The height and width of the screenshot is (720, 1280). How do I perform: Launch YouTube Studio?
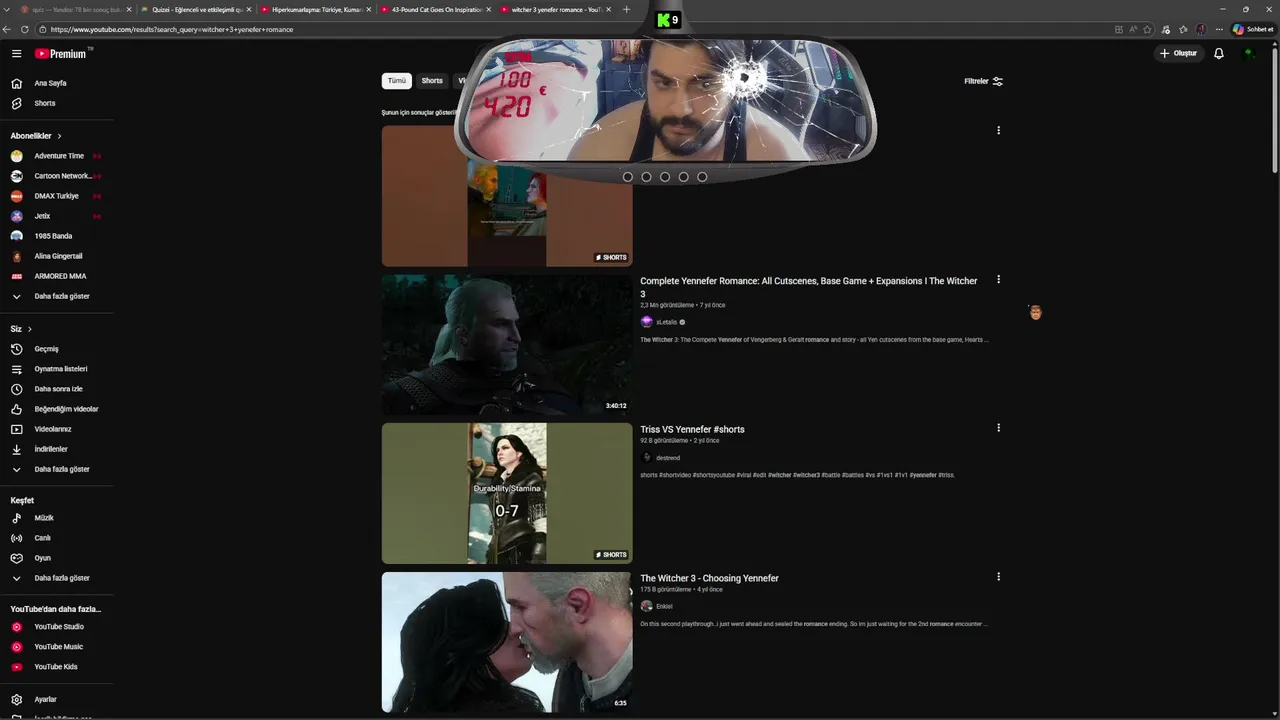pos(59,627)
